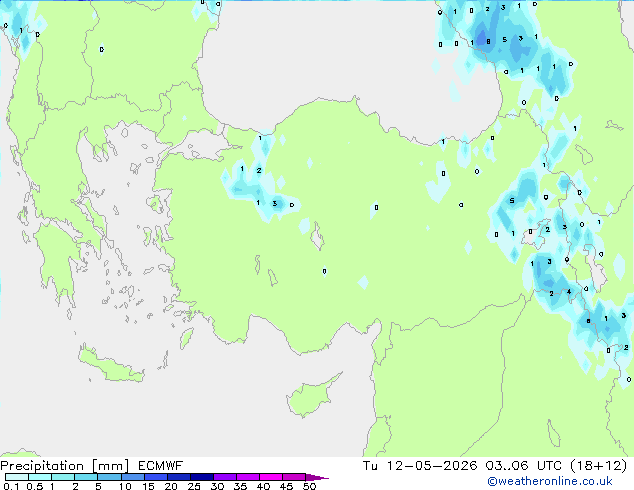Viewport: 634px width, 490px height.
Task: Click the legend swatch between 2 and 5
Action: [x=86, y=477]
